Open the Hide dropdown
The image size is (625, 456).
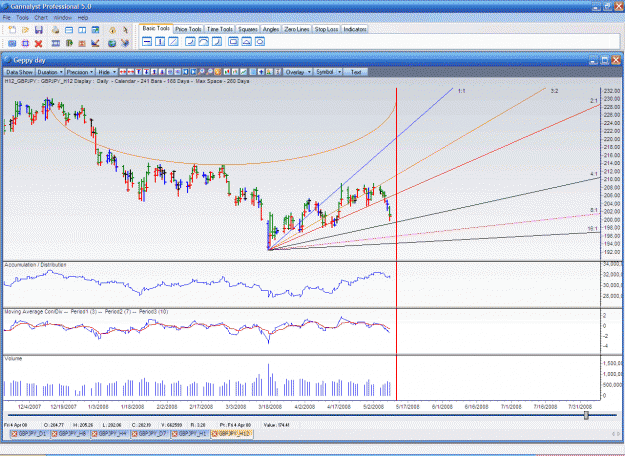[106, 72]
